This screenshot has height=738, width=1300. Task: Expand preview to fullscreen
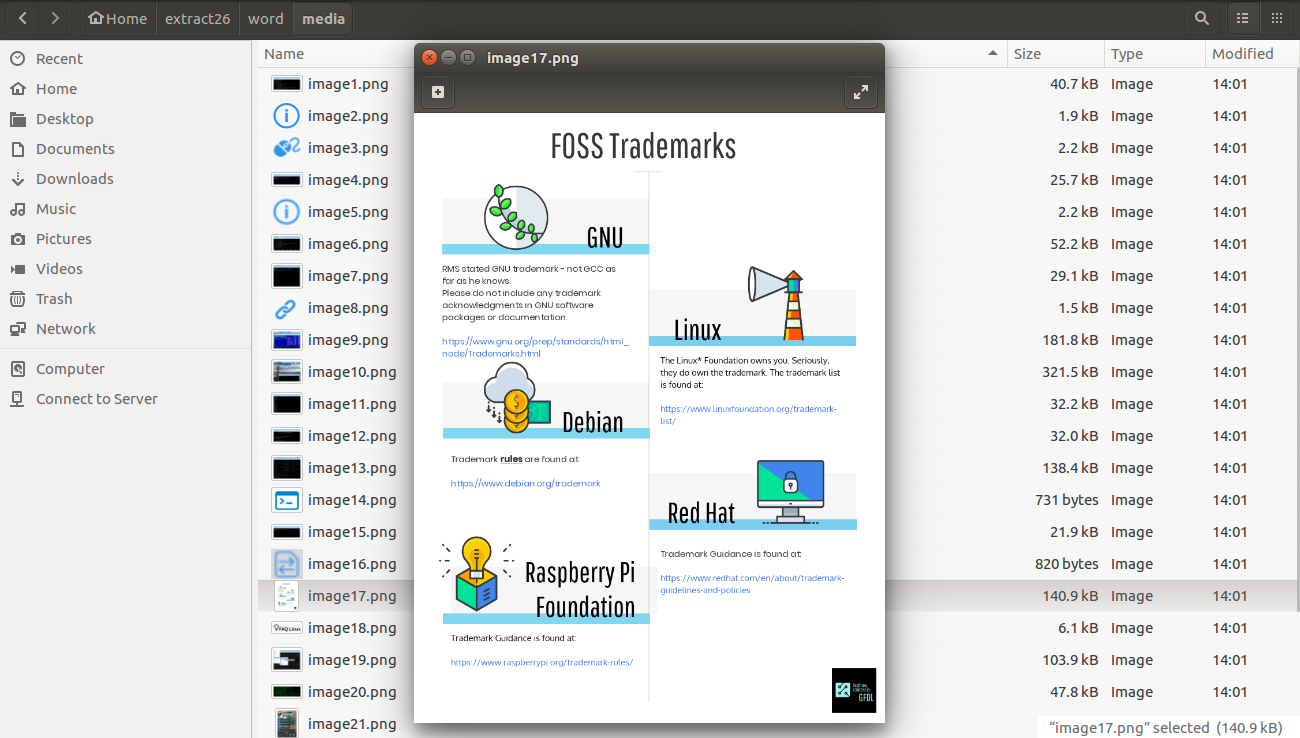click(x=860, y=92)
